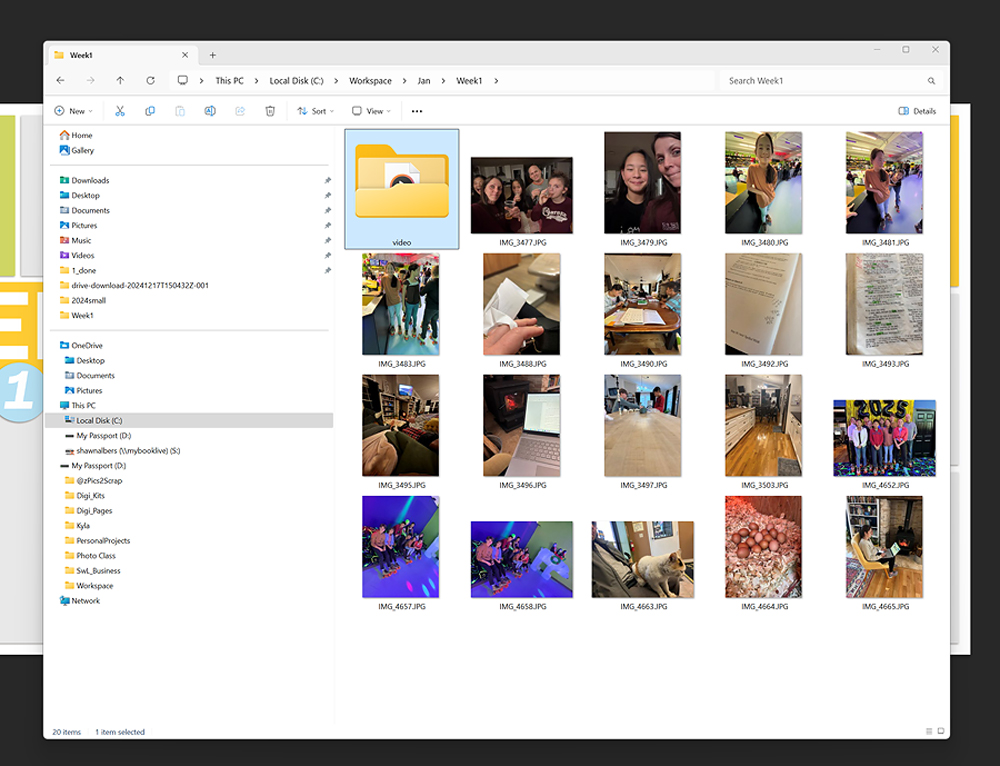Click the Paste icon in toolbar
Screen dimensions: 1000x766
point(180,111)
